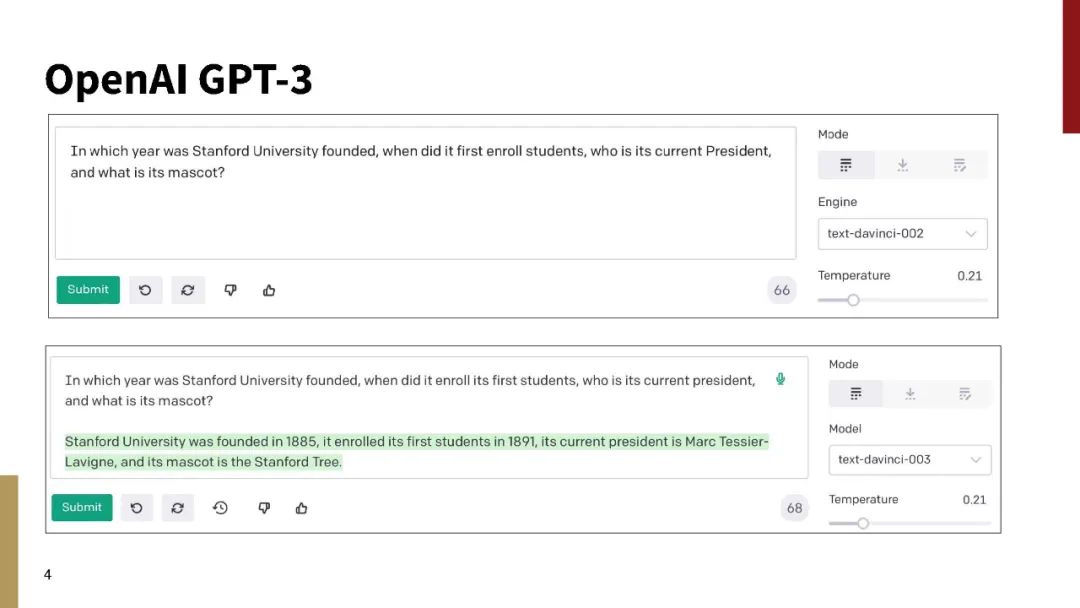1080x608 pixels.
Task: Click thumbs up in the bottom panel
Action: pos(301,508)
